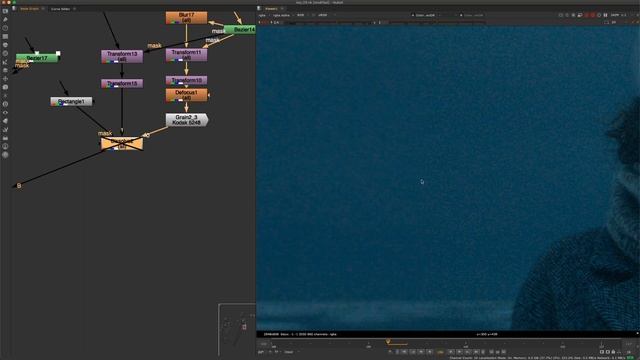Close the Viewer1 tab
640x360 pixels.
click(x=282, y=9)
